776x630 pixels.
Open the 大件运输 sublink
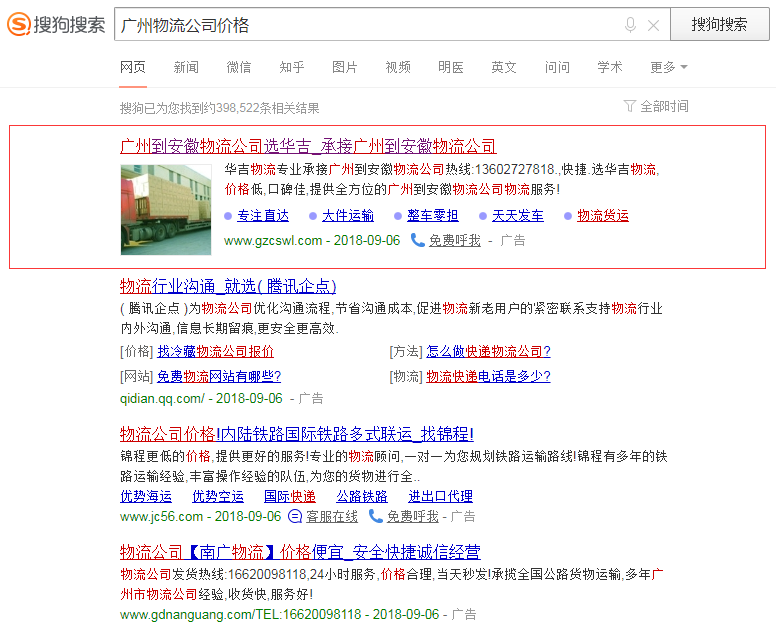(348, 216)
